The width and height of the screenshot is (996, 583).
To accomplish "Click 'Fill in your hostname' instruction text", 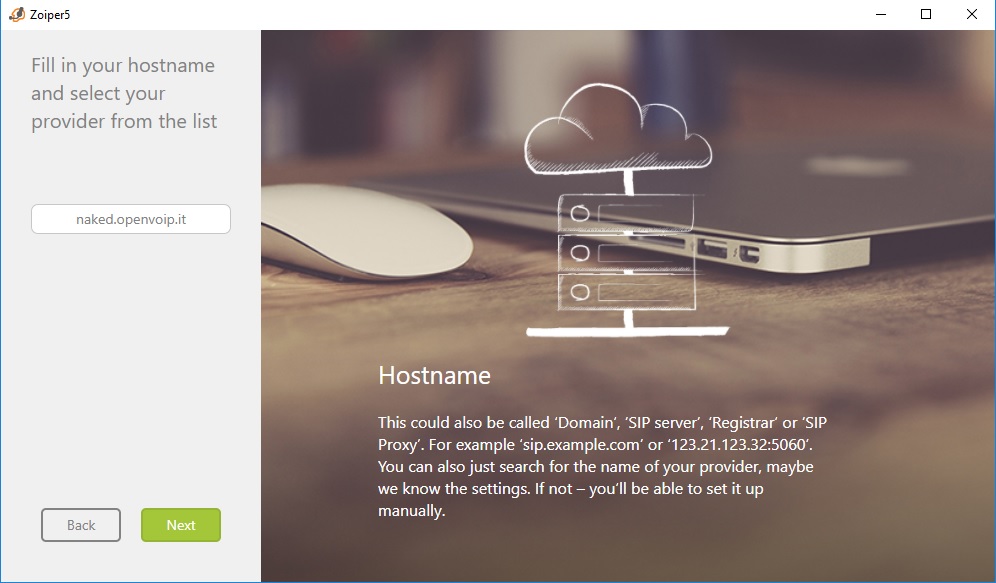I will coord(124,93).
